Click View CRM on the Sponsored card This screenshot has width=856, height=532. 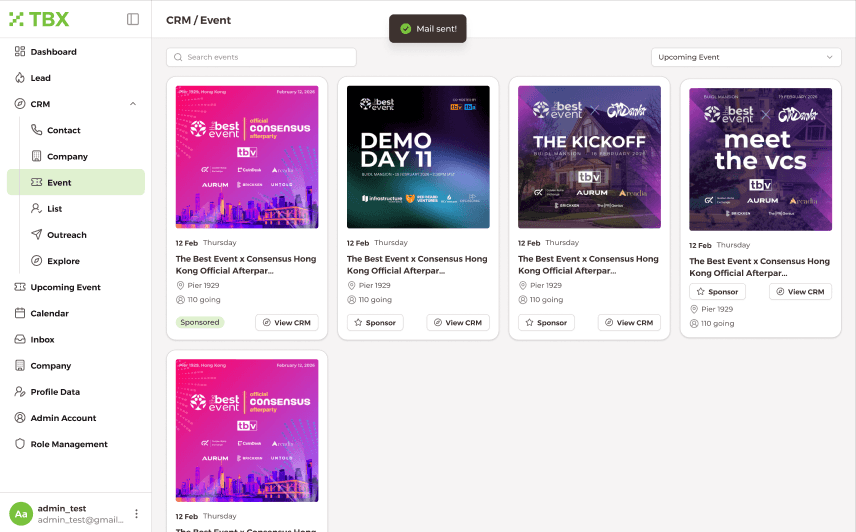point(287,322)
